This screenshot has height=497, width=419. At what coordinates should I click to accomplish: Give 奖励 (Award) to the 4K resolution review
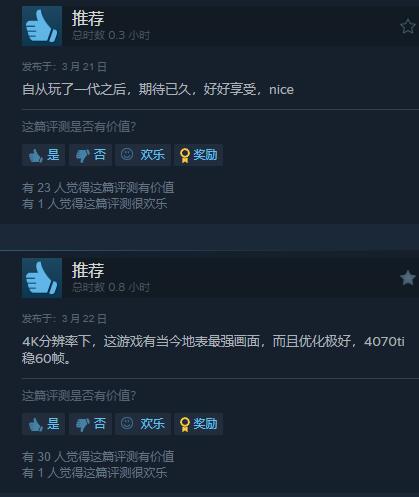coord(199,424)
